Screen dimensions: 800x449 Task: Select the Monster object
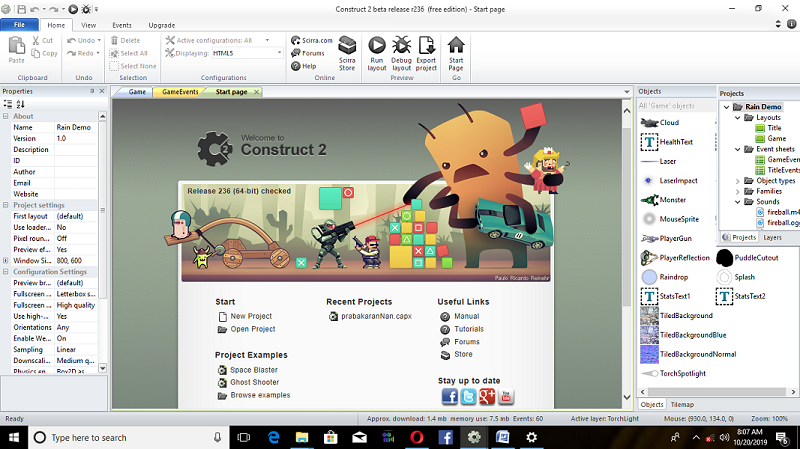664,200
